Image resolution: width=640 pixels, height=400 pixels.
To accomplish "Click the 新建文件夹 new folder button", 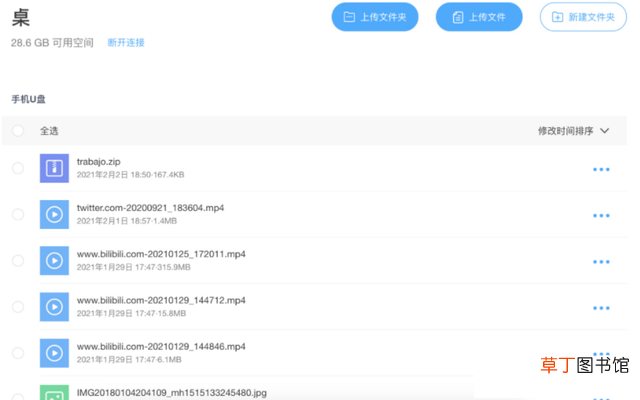I will [x=583, y=17].
